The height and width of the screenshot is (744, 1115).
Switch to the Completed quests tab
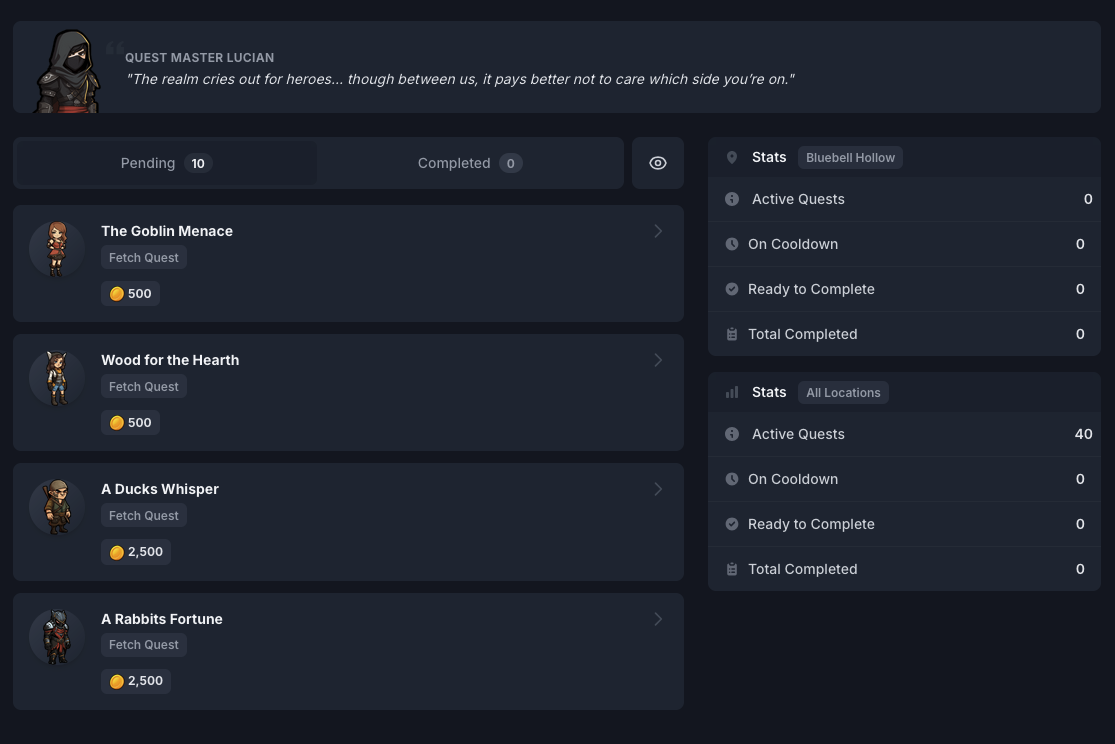[x=469, y=163]
